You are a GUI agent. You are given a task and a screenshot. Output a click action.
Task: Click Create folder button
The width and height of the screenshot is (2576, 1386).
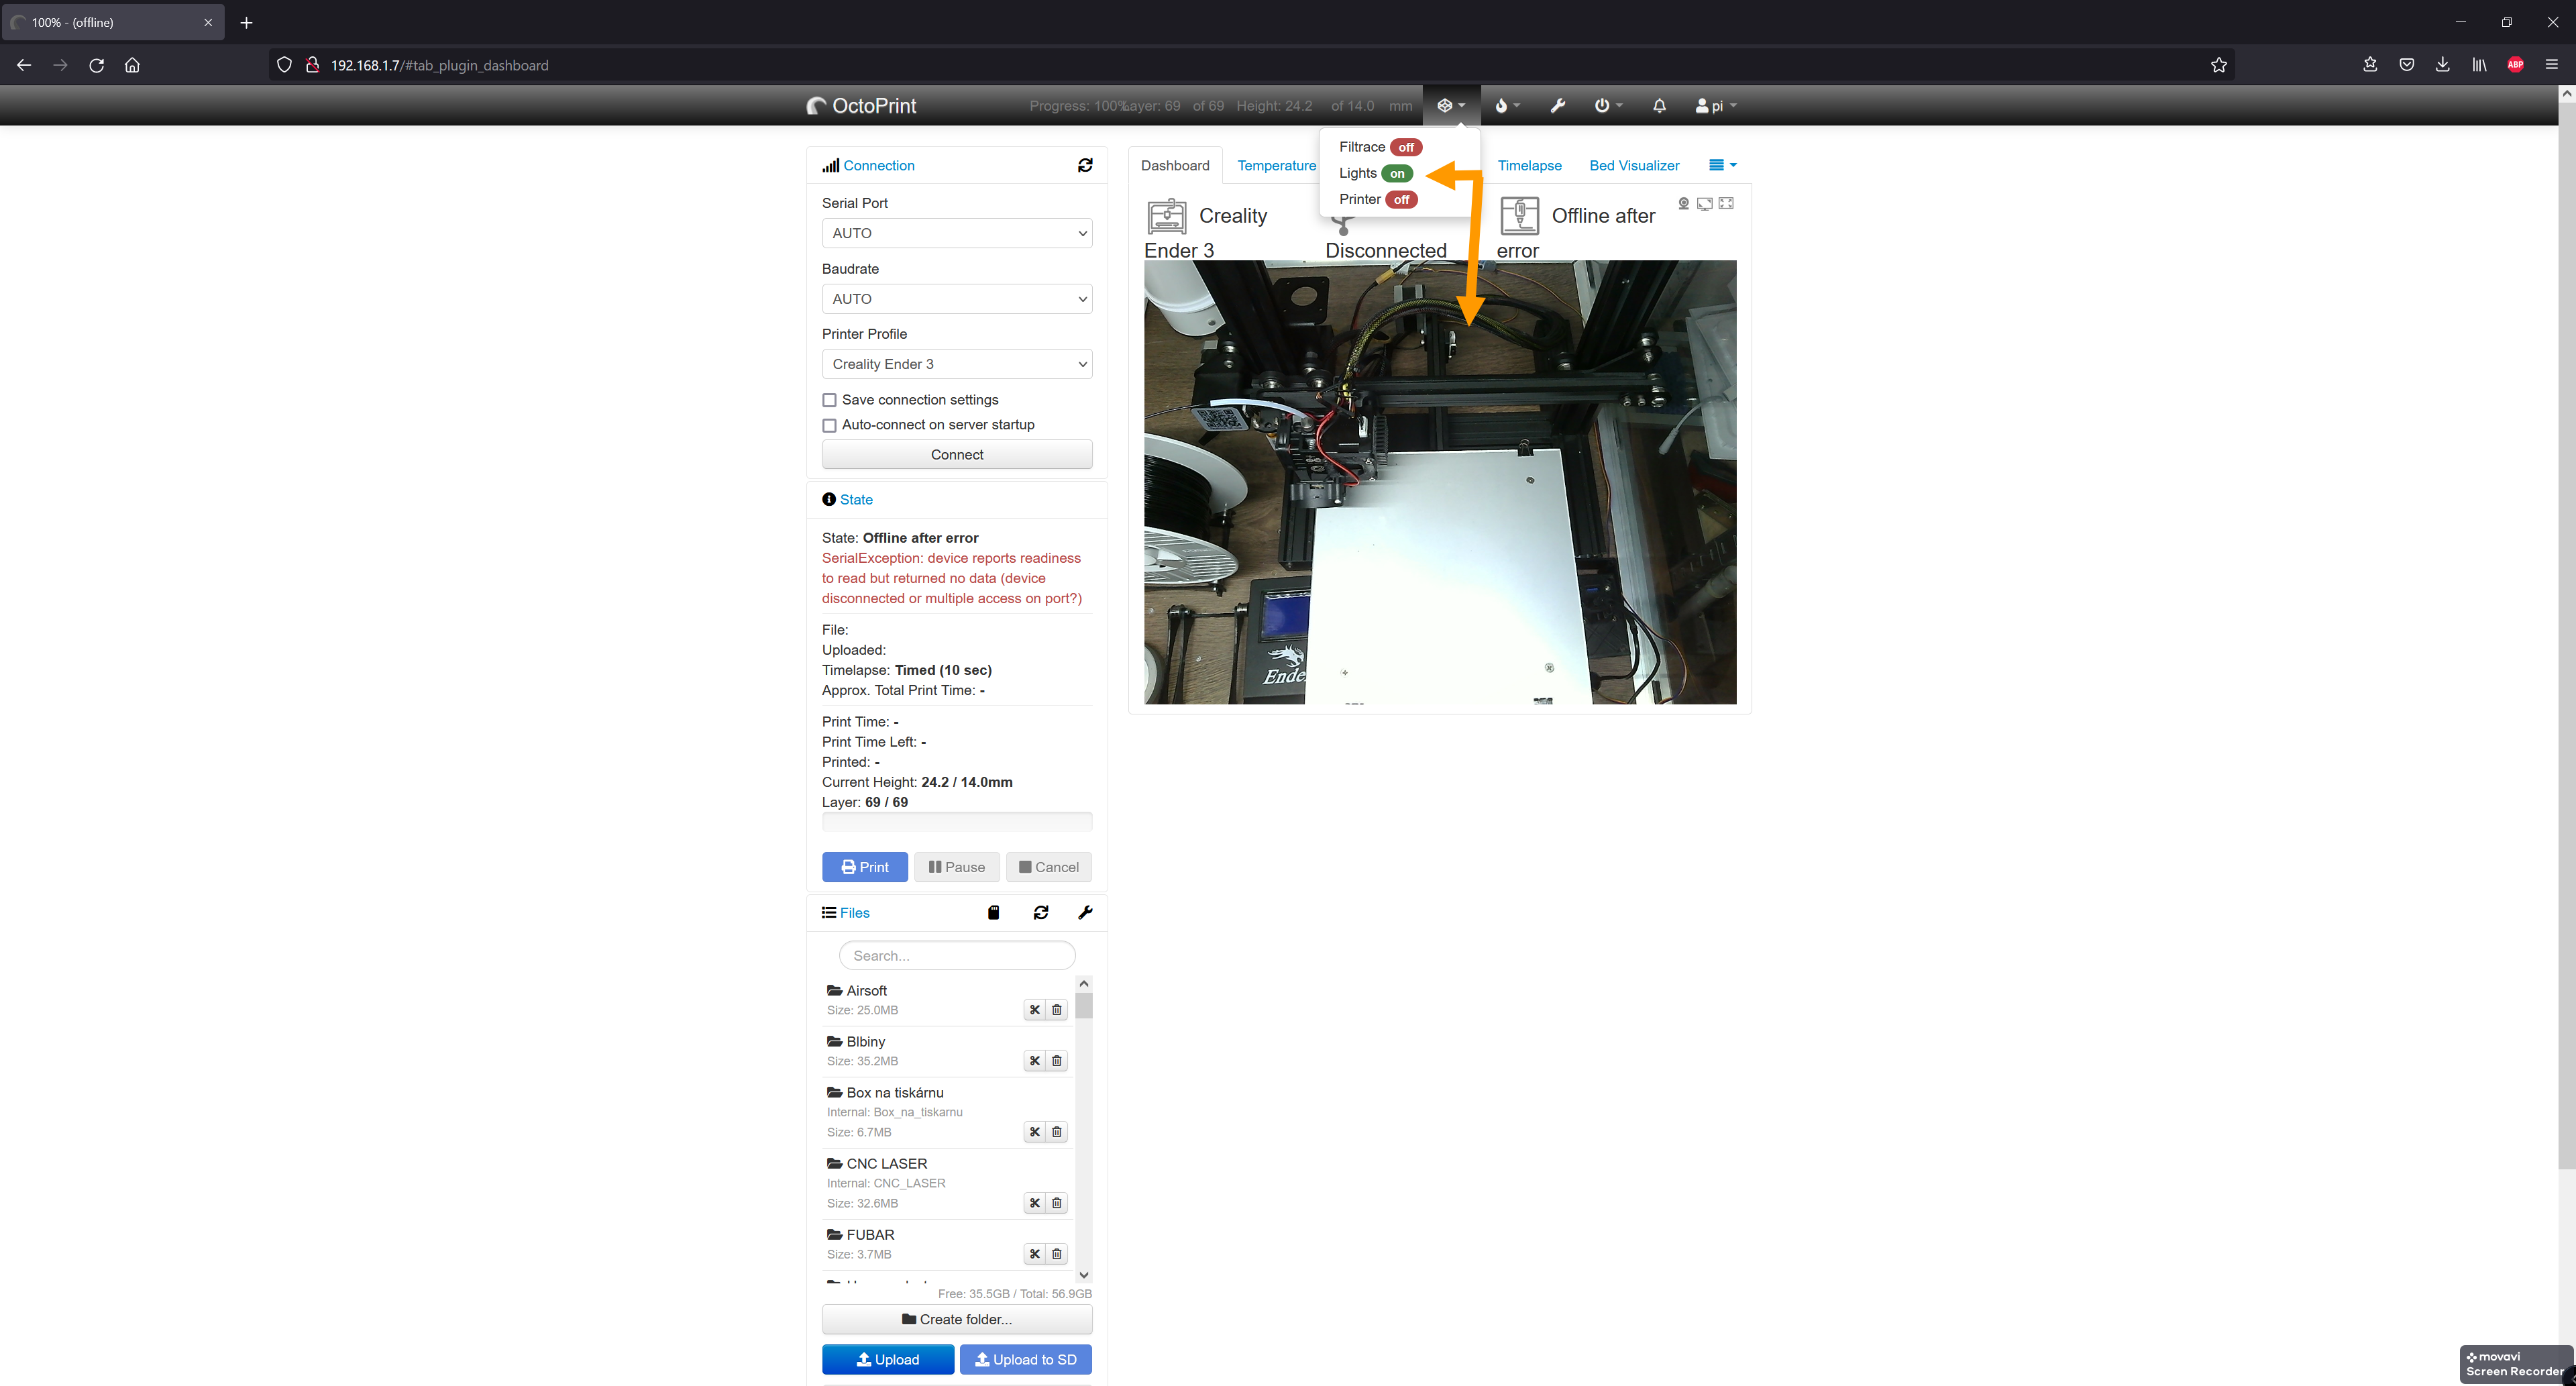[957, 1319]
